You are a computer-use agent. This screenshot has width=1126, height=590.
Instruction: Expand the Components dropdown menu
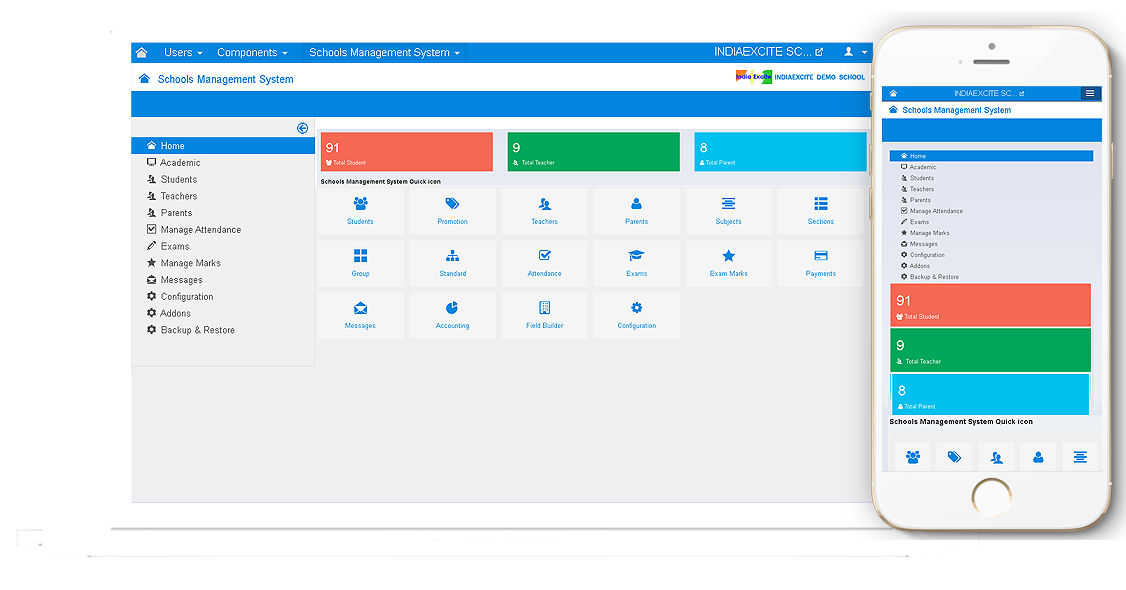click(252, 53)
